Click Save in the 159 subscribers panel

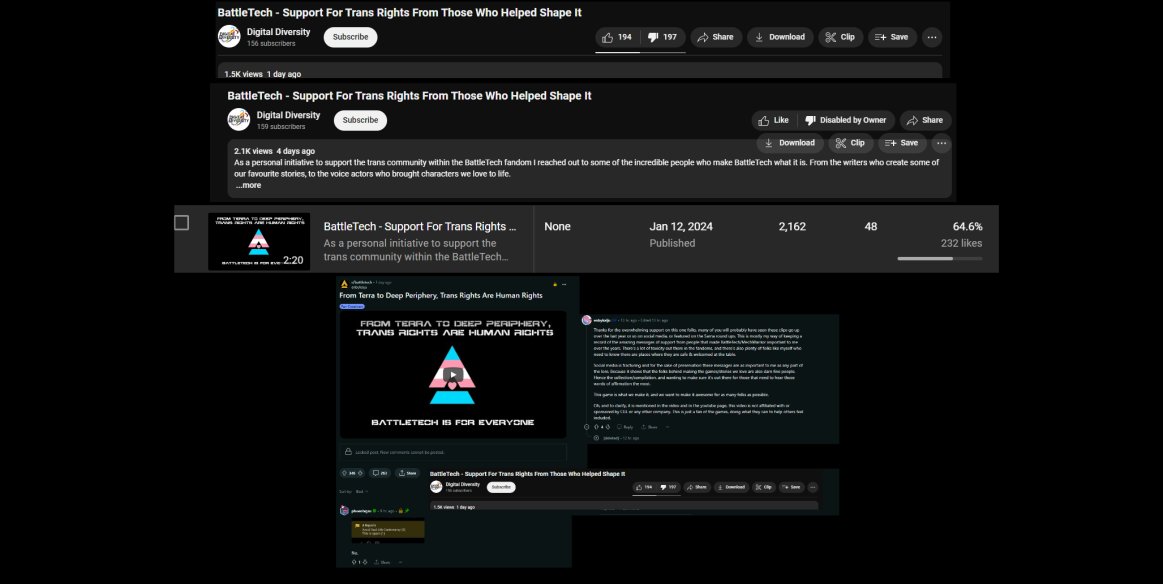pos(902,143)
